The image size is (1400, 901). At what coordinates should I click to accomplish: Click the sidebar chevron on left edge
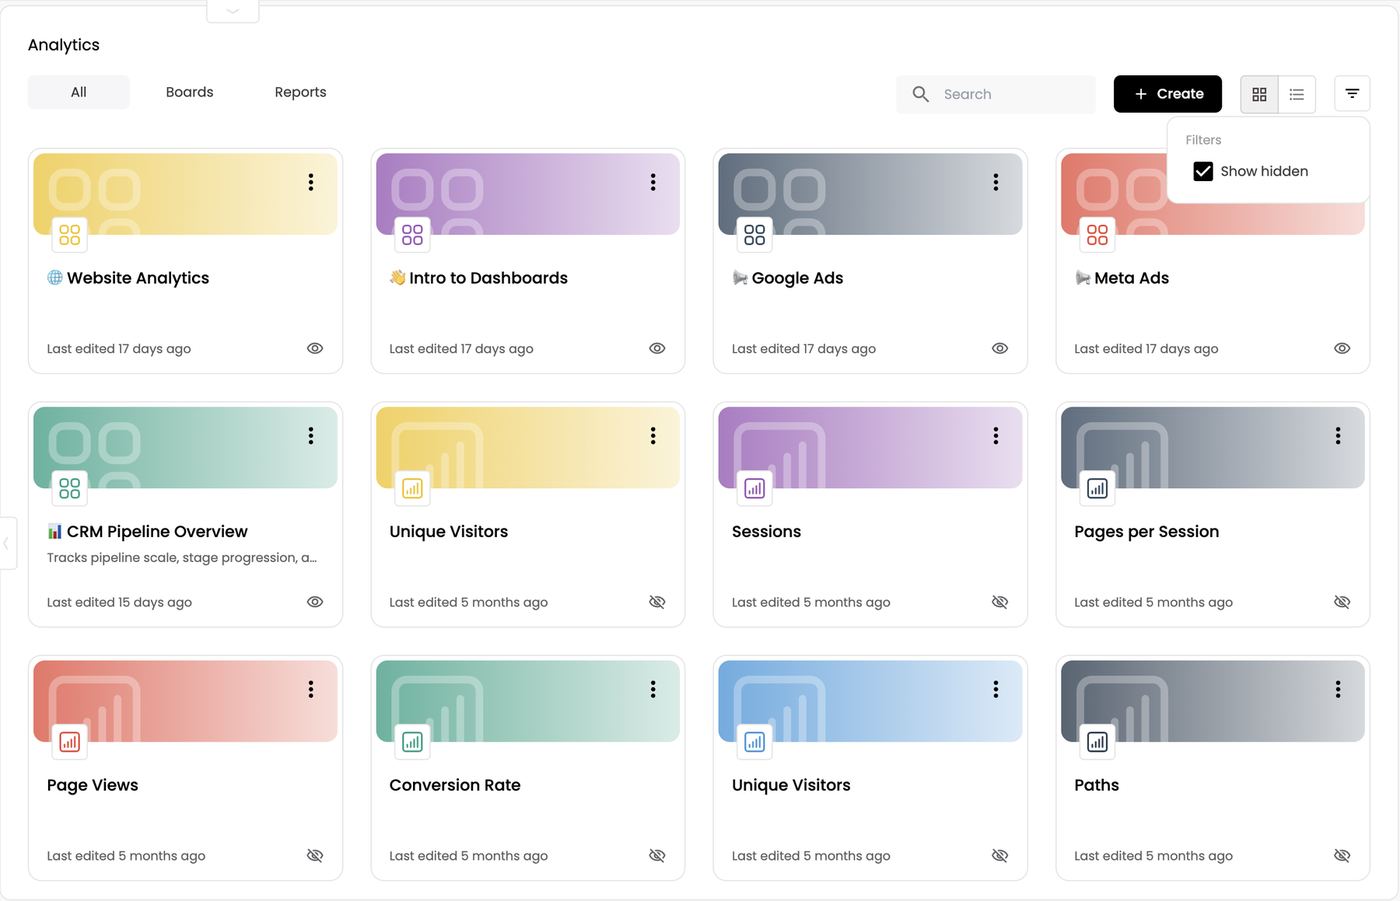6,543
